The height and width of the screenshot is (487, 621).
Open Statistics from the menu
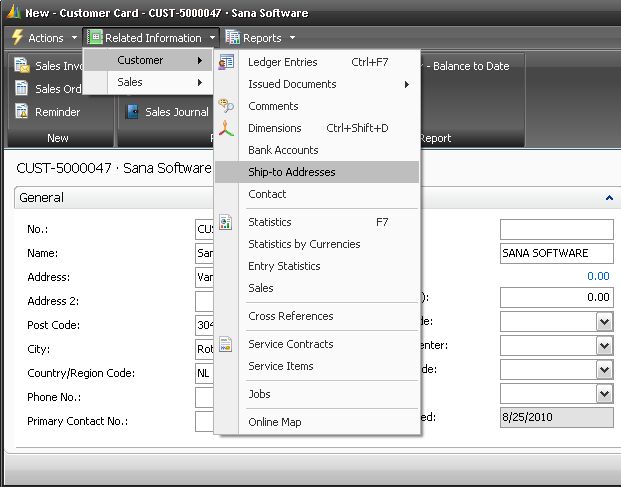click(x=317, y=222)
